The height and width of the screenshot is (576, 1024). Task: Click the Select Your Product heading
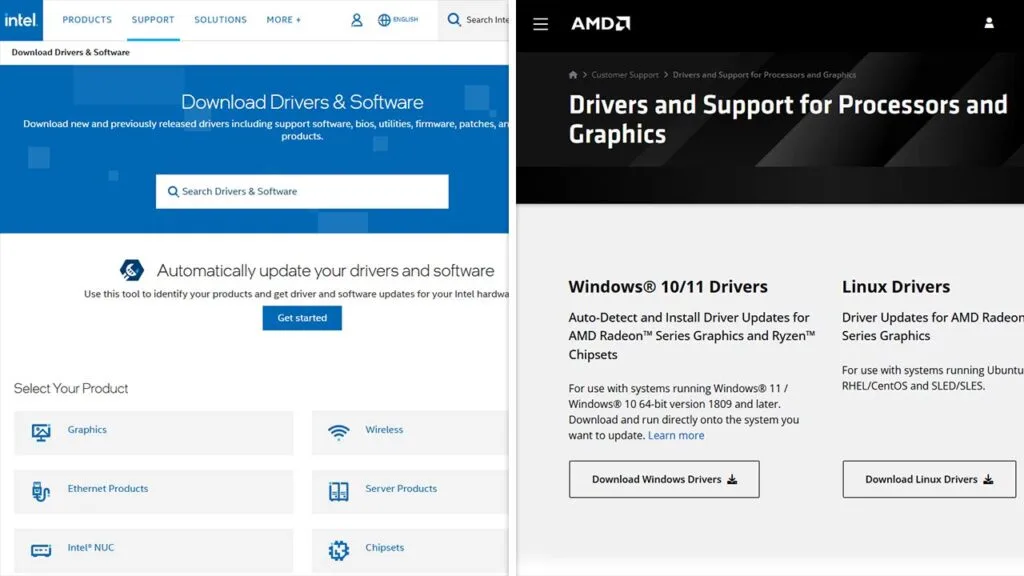coord(71,389)
